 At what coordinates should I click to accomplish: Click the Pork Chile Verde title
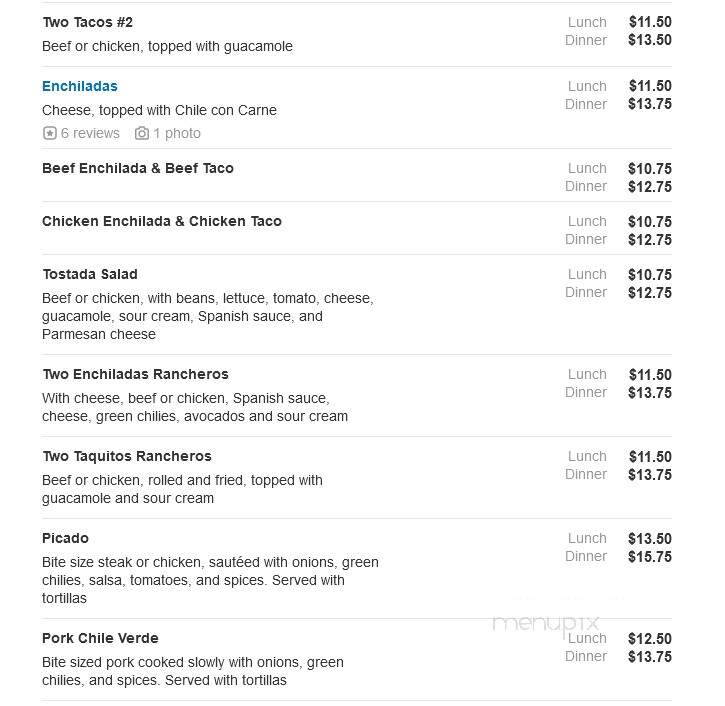[100, 638]
